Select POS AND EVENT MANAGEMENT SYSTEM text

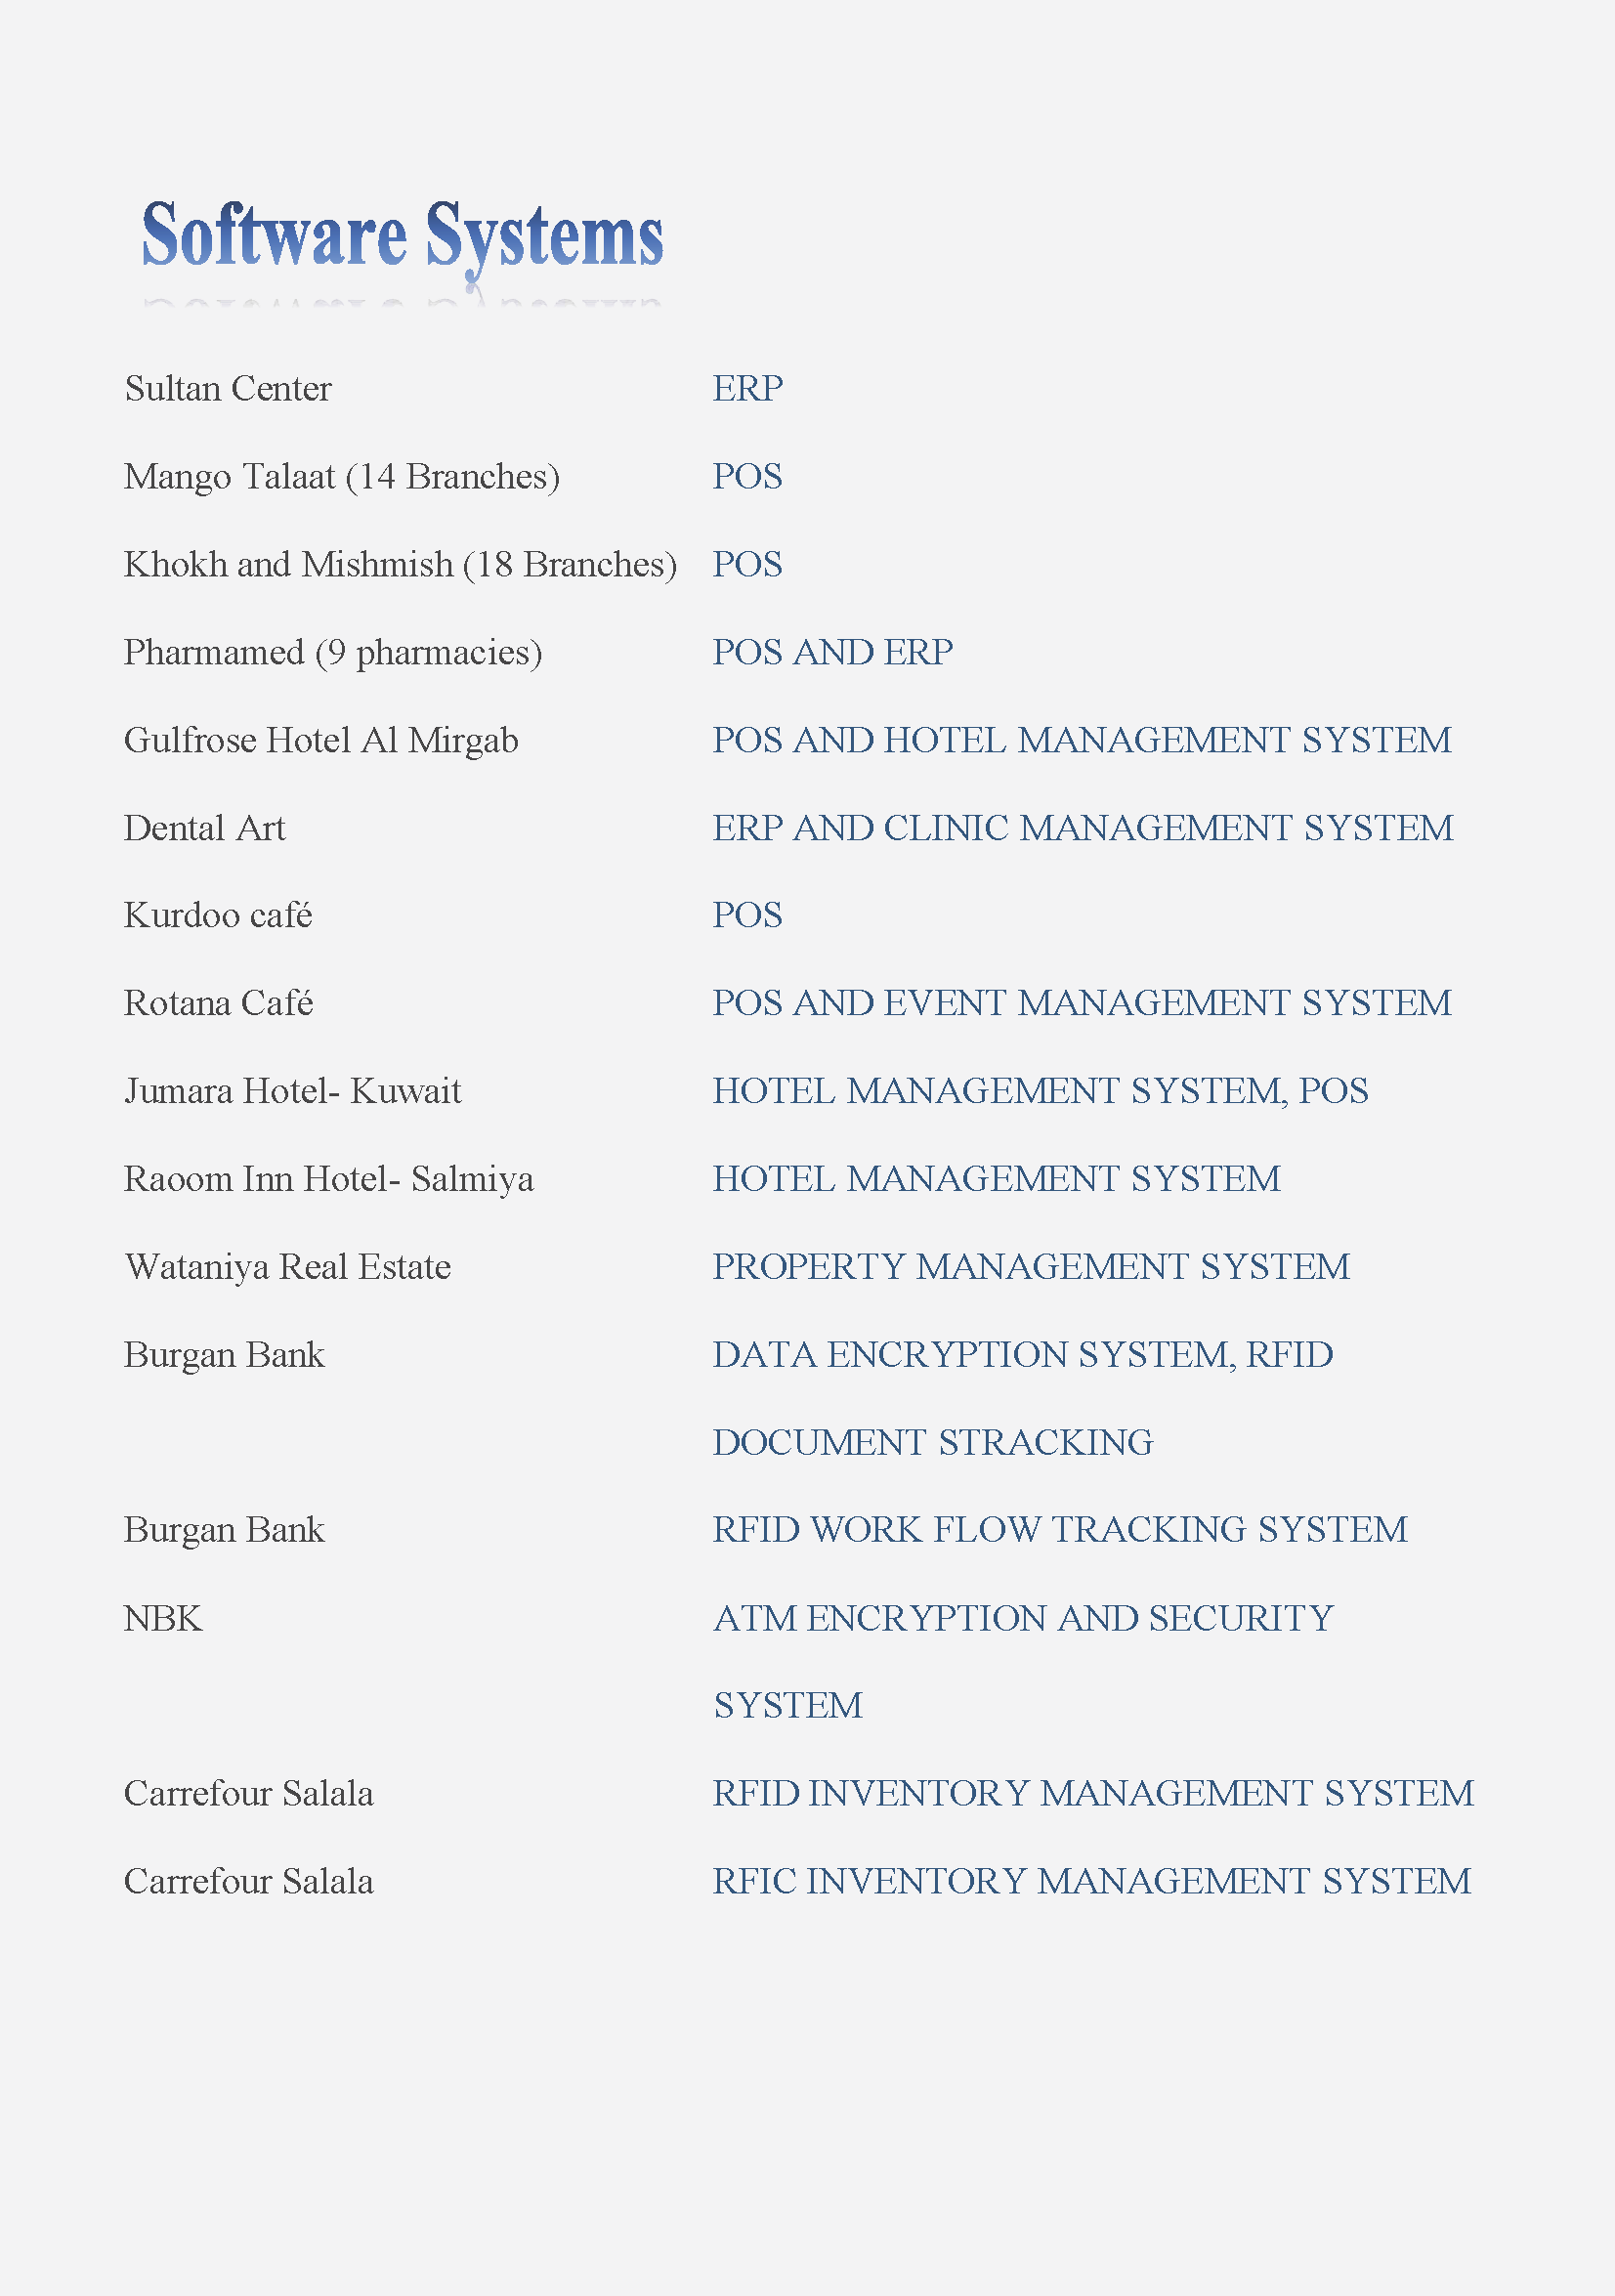click(1081, 1003)
